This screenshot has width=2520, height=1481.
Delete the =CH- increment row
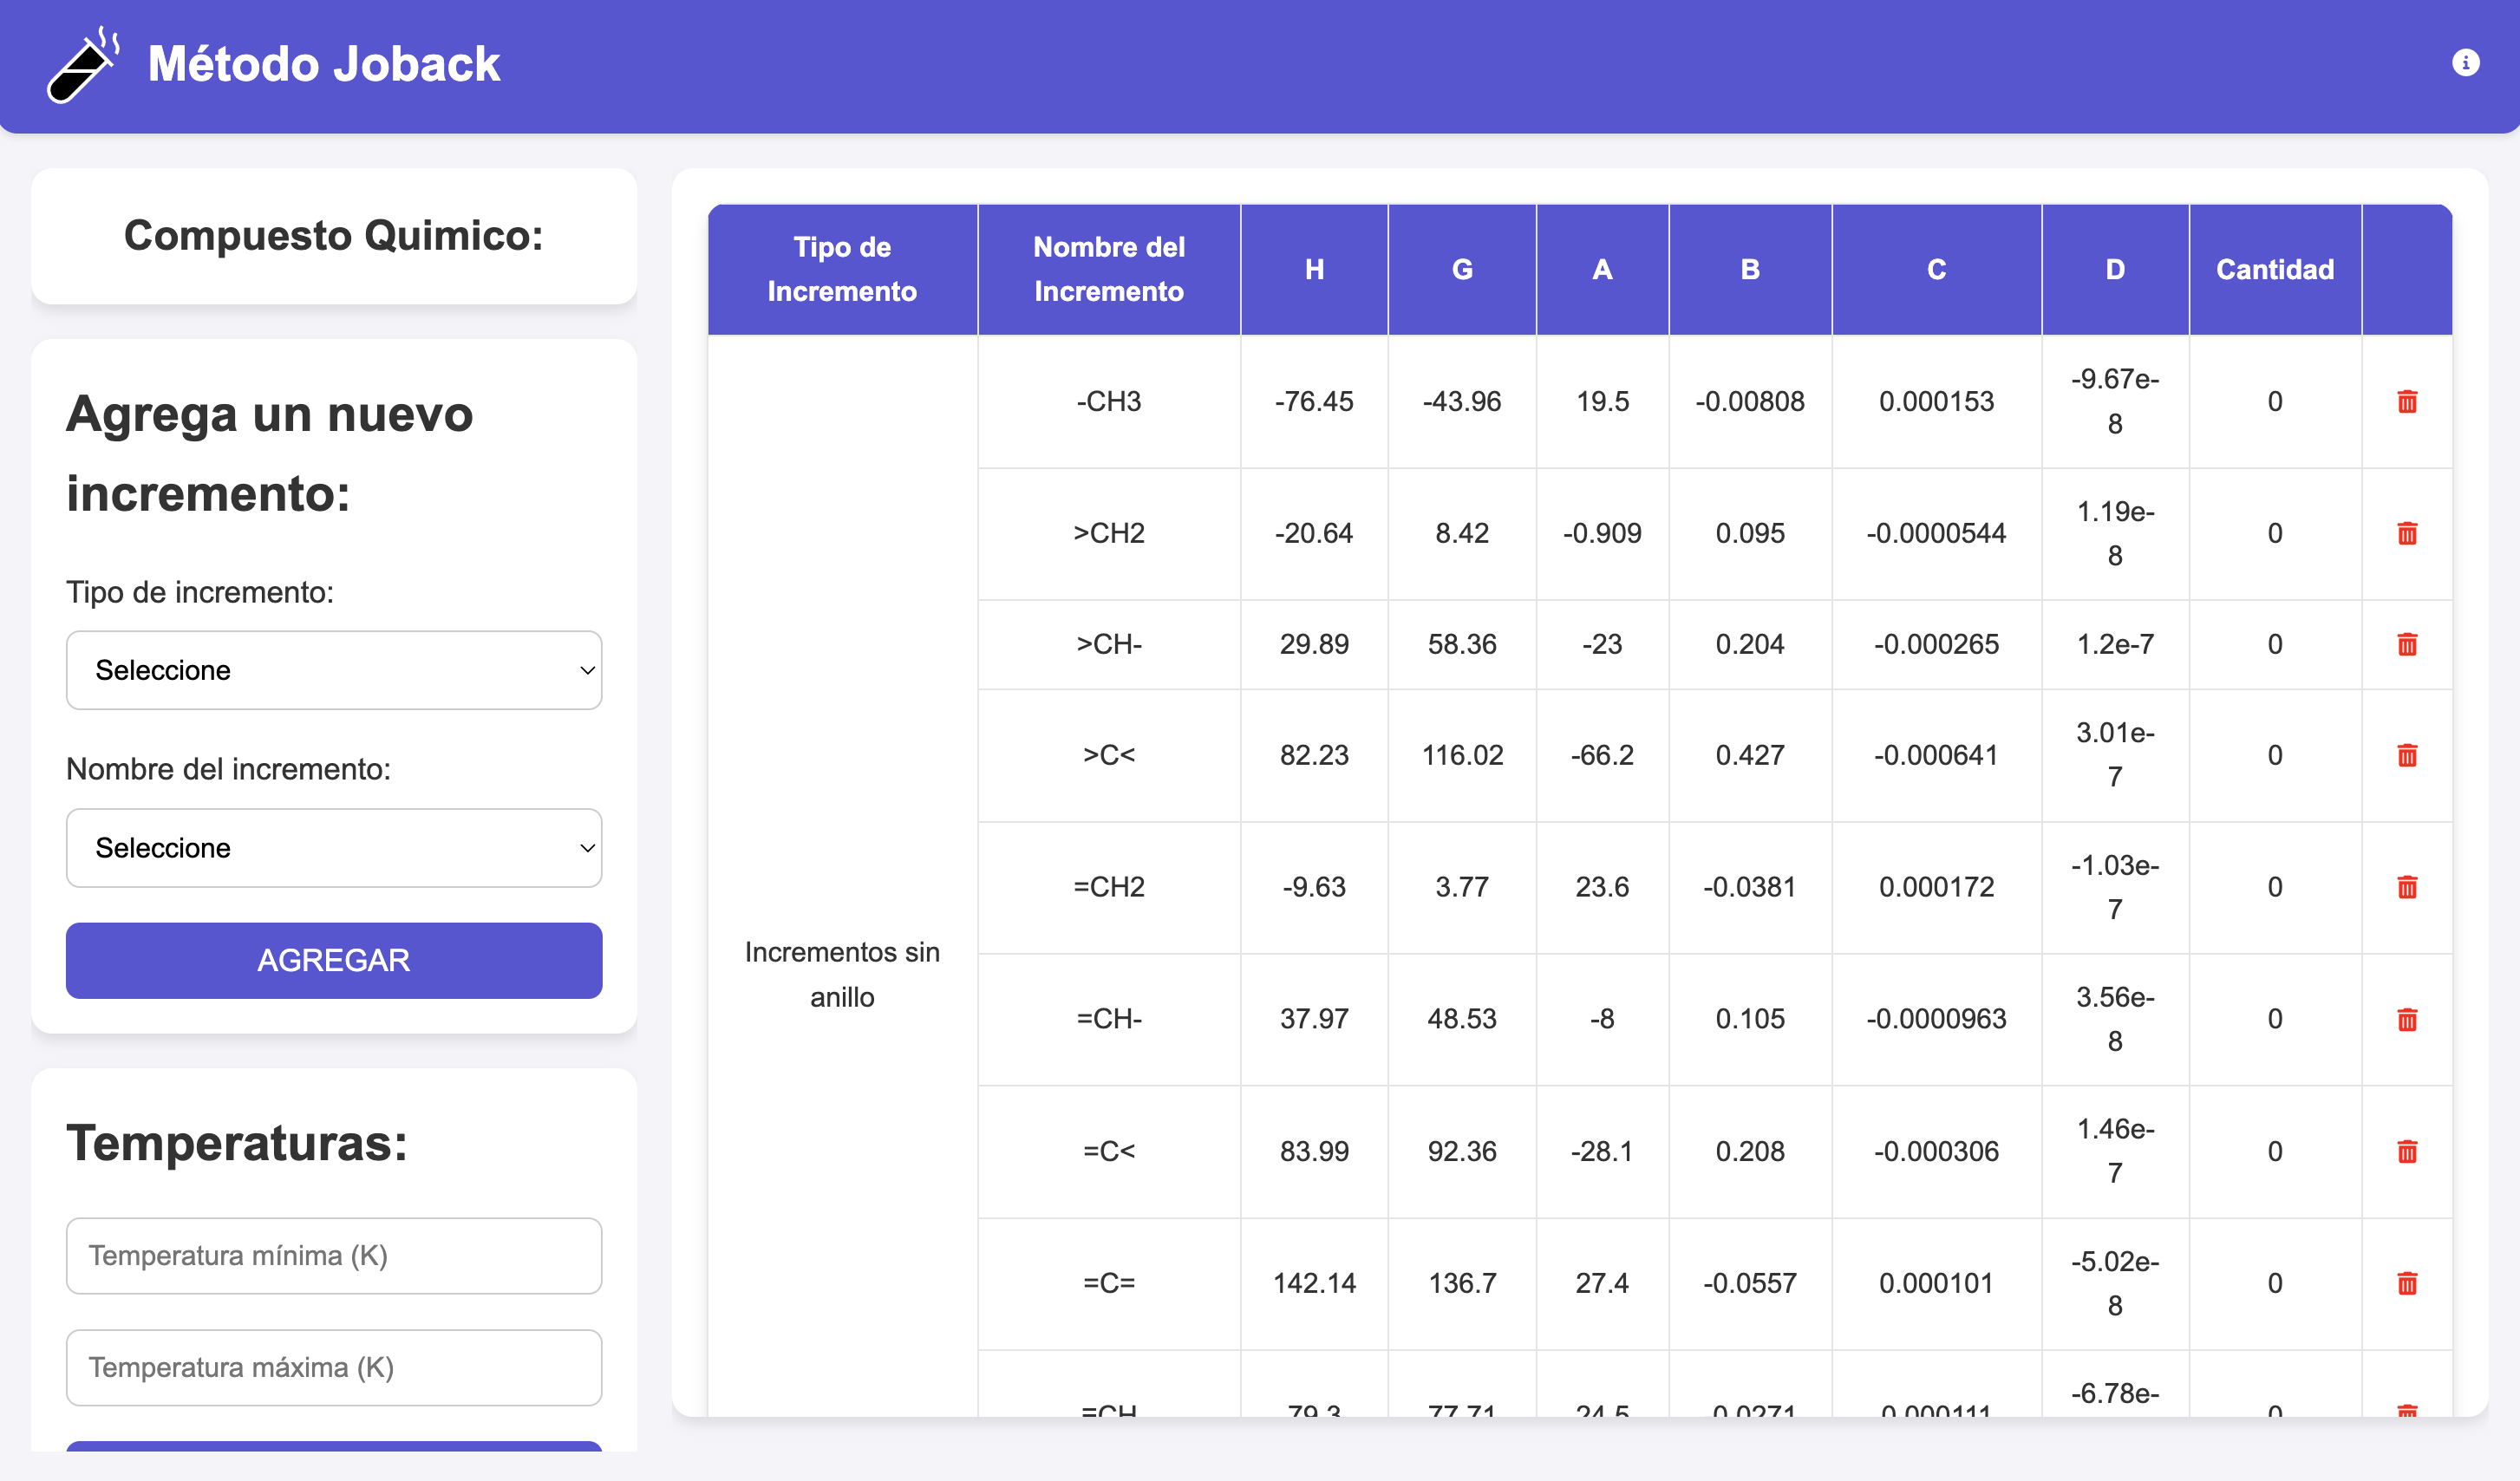[2407, 1019]
